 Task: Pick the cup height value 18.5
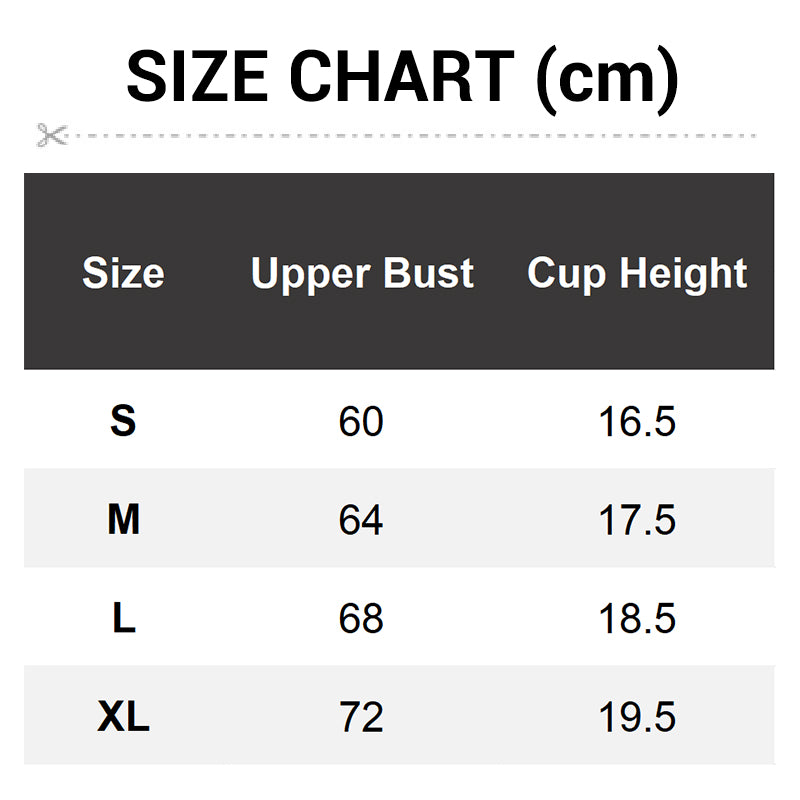[637, 619]
